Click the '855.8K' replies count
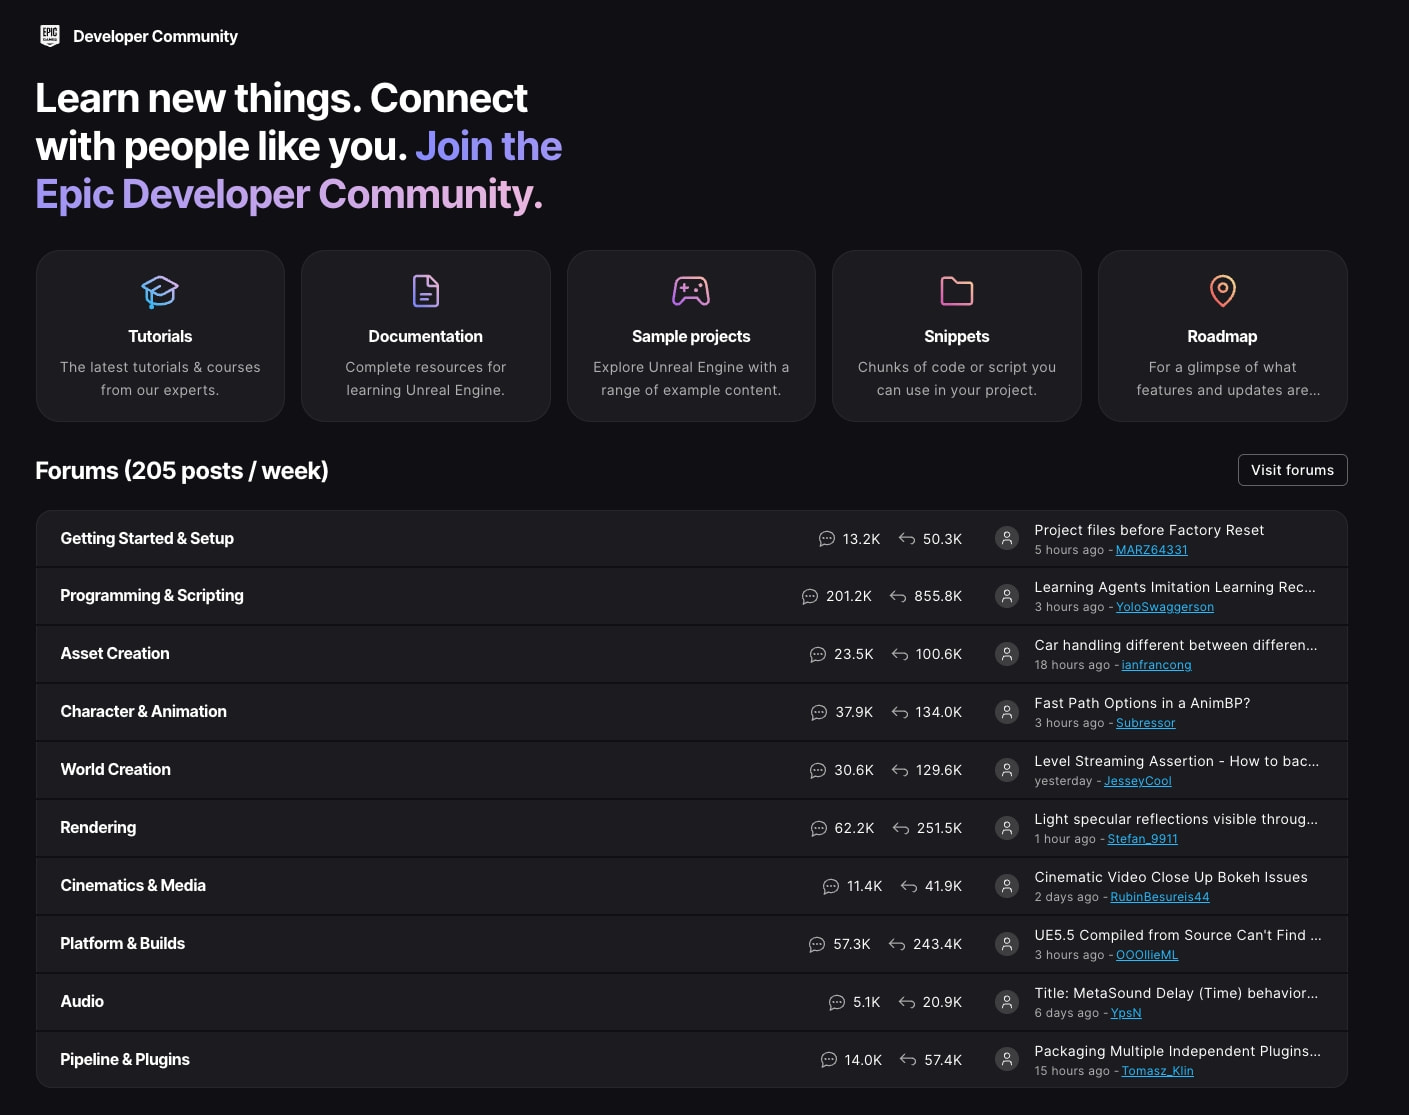Viewport: 1409px width, 1115px height. [938, 596]
